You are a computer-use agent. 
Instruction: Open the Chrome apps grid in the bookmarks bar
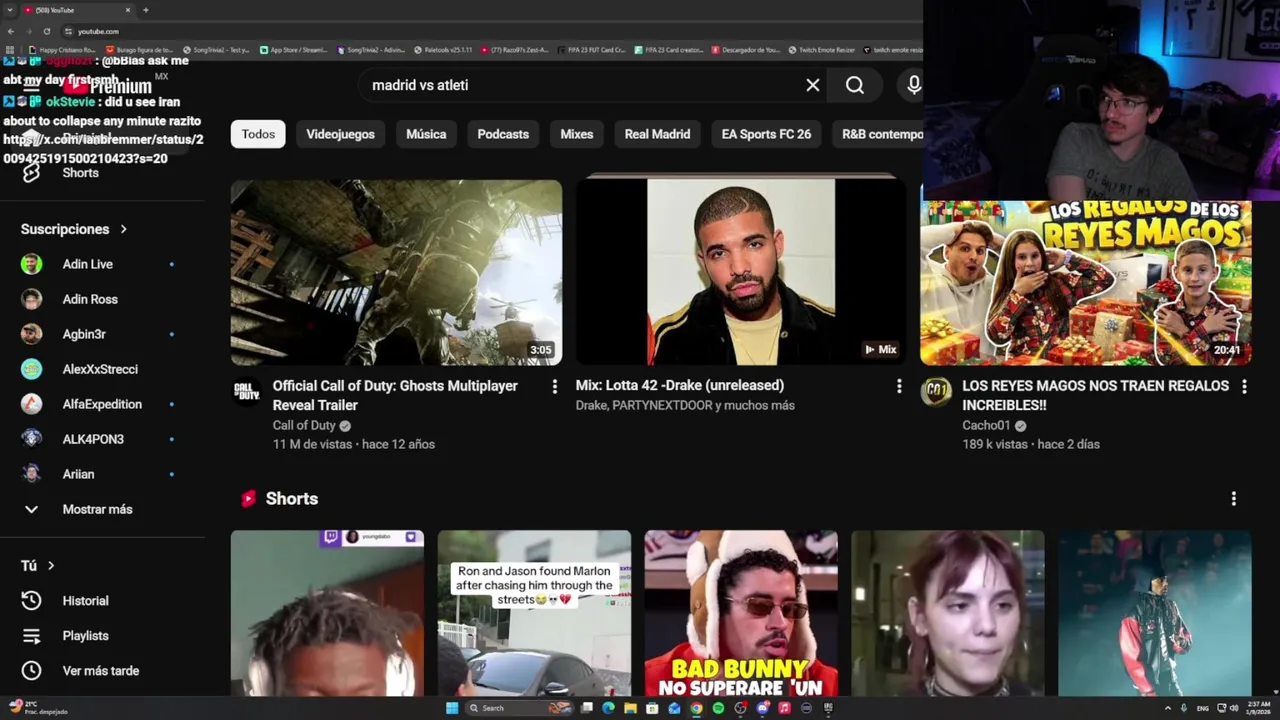click(x=11, y=50)
